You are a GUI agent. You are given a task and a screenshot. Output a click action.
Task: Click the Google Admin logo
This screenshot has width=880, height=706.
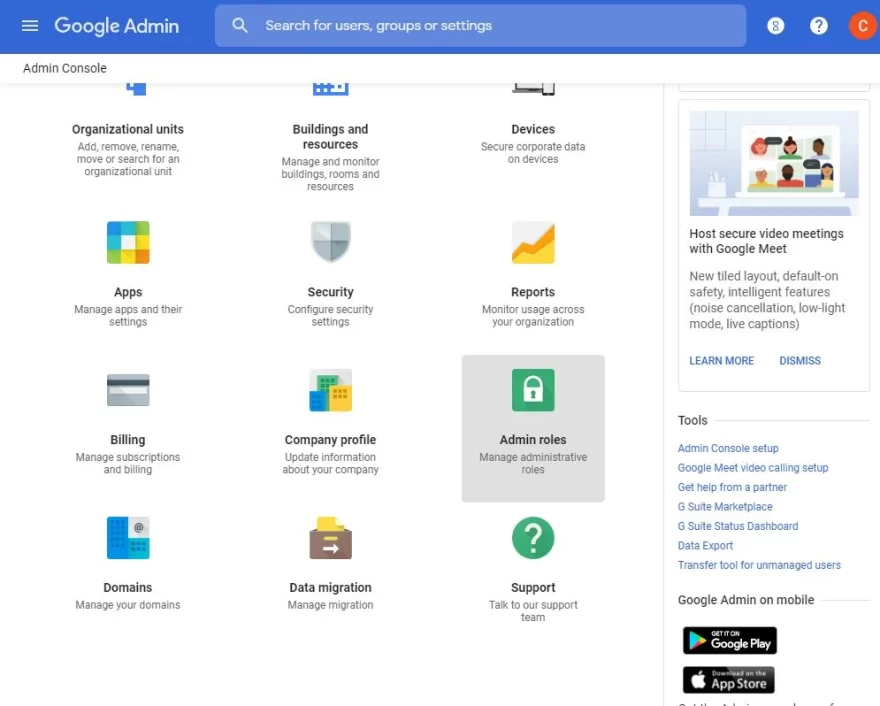[x=117, y=26]
